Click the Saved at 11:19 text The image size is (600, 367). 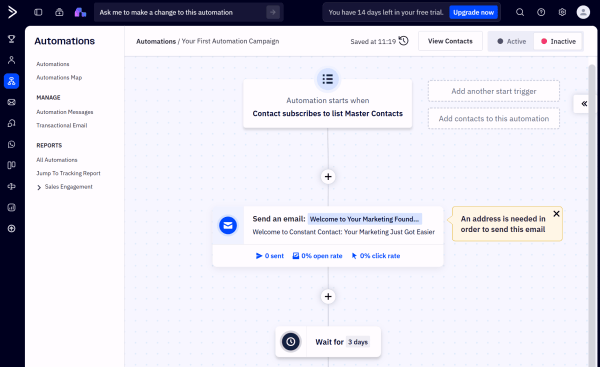click(x=373, y=41)
